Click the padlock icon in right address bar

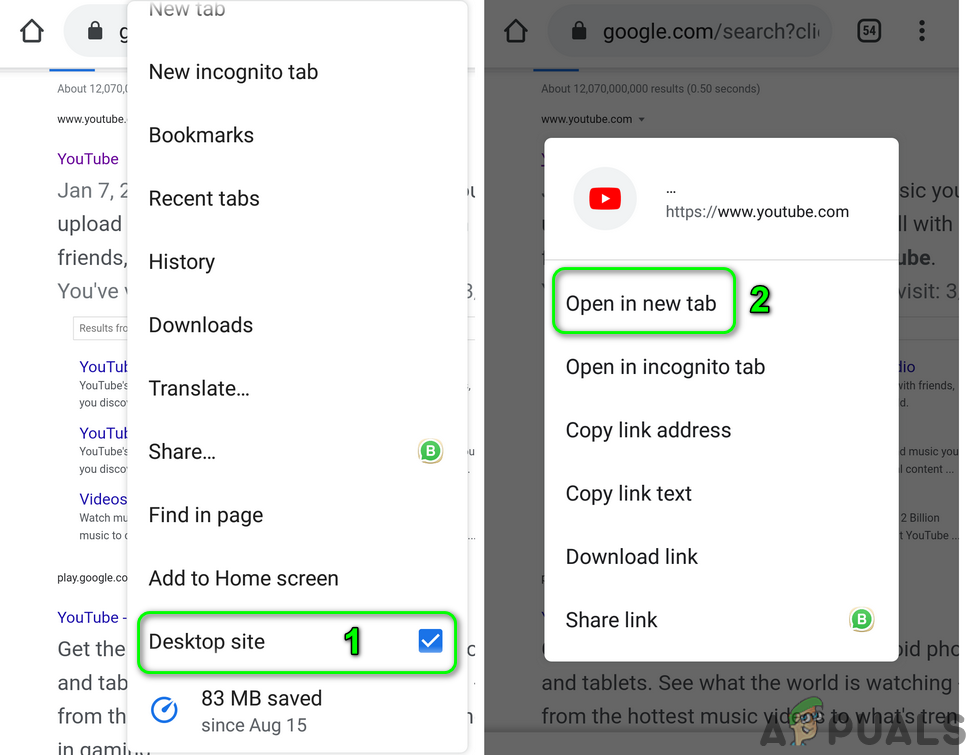pos(579,30)
